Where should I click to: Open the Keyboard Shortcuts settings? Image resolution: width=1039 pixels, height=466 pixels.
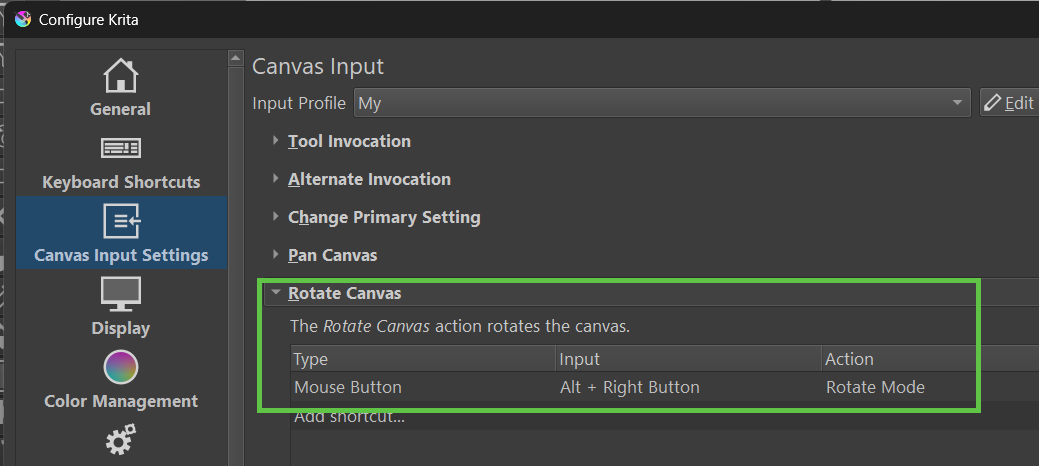(x=121, y=161)
